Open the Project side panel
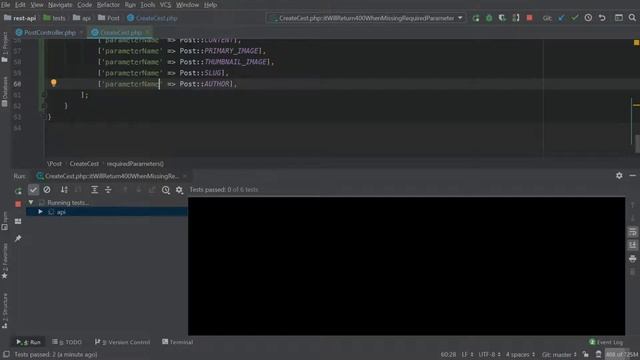 coord(4,47)
